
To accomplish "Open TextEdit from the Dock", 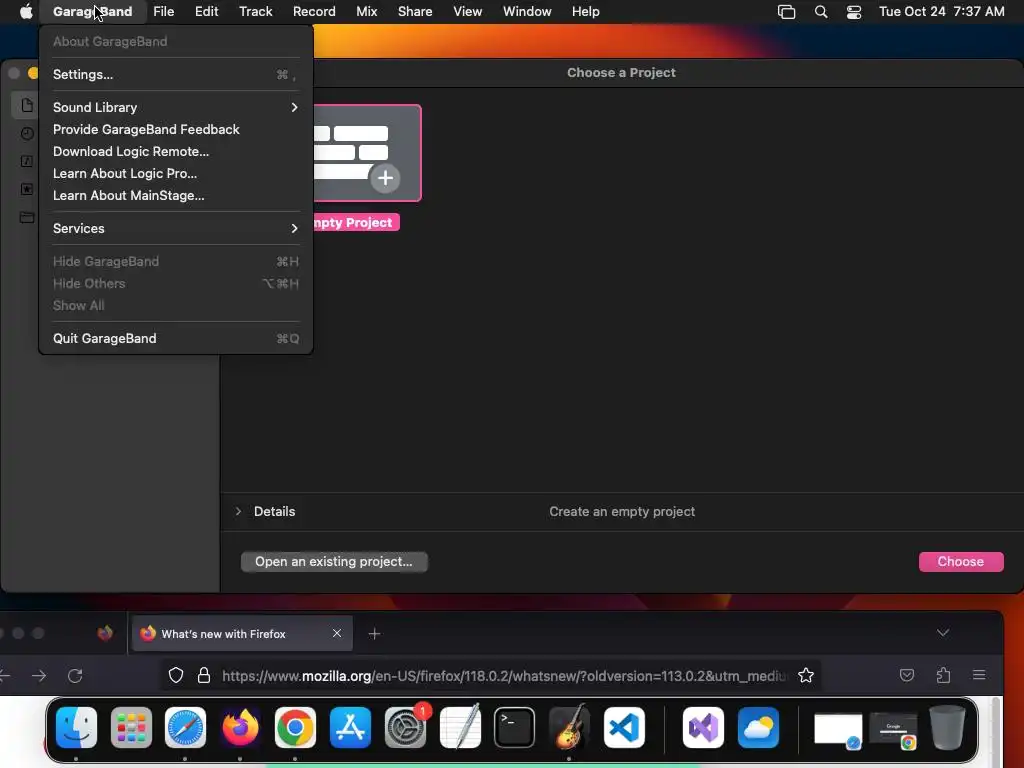I will pos(460,727).
